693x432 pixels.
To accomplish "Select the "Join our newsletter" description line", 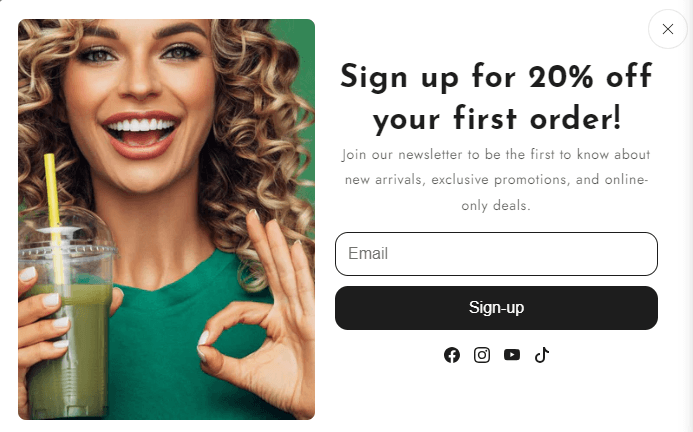I will pyautogui.click(x=496, y=155).
